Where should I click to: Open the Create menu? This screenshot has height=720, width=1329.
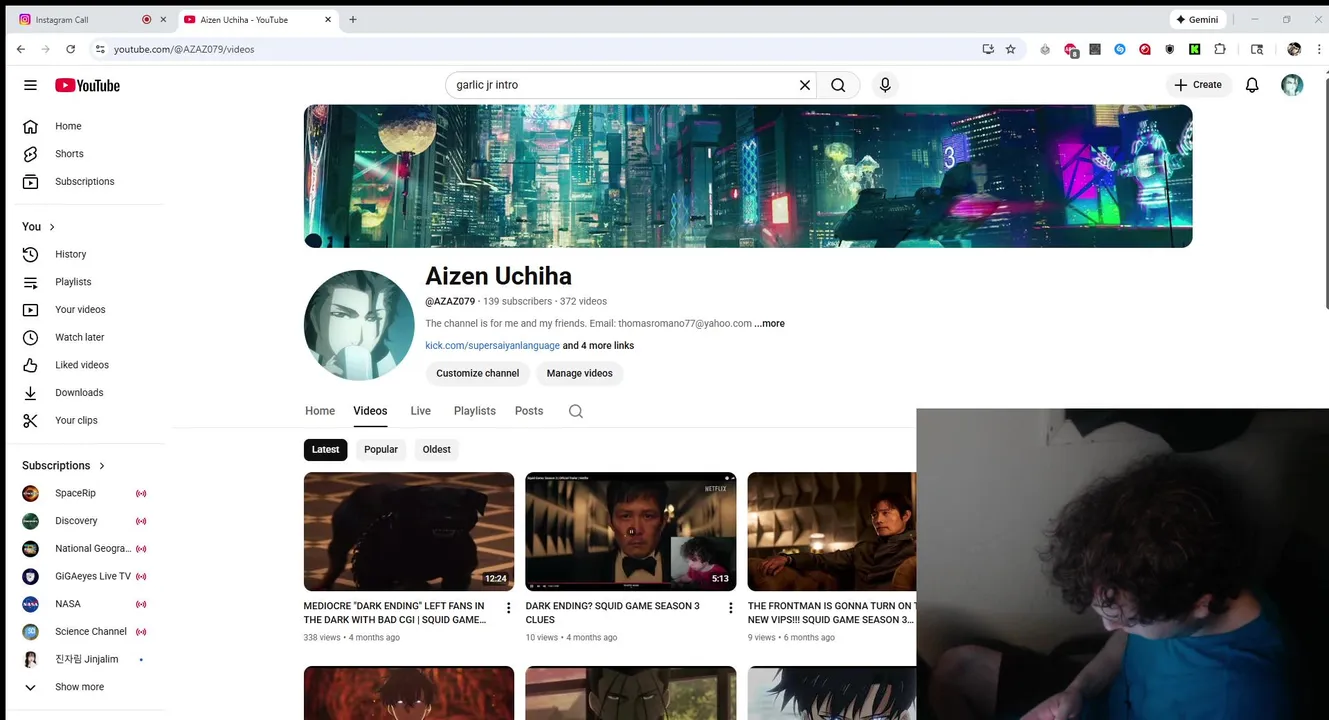tap(1198, 85)
